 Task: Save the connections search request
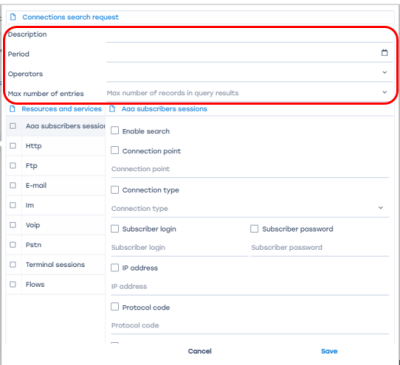pyautogui.click(x=329, y=351)
